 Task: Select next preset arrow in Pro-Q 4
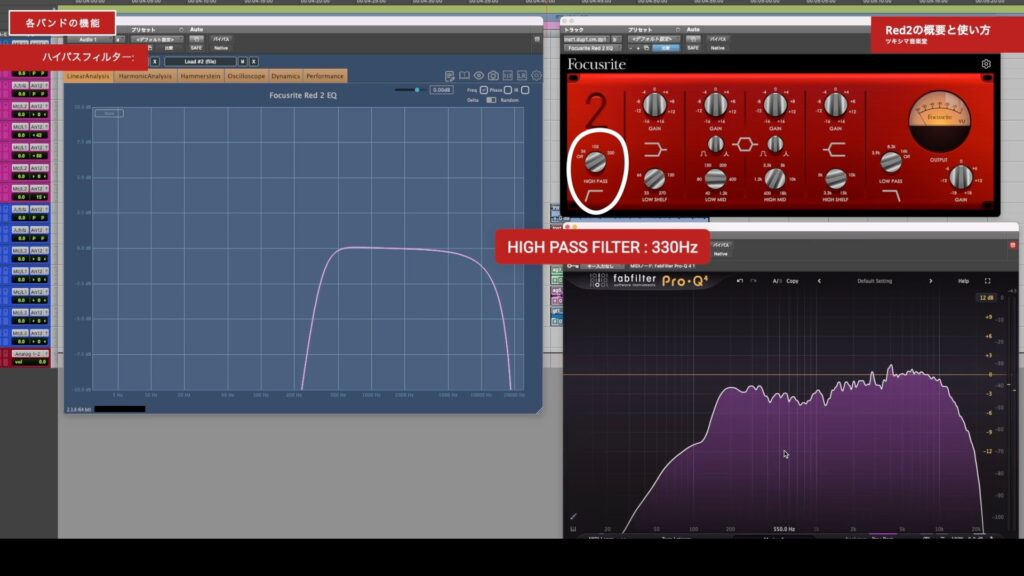click(931, 281)
